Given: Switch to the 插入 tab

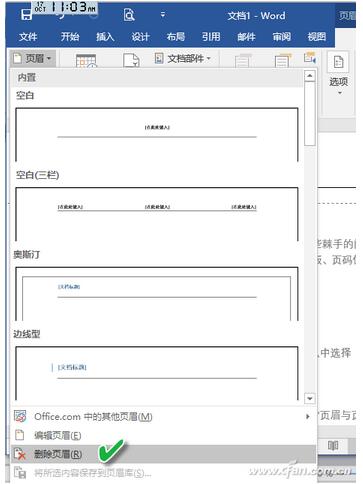Looking at the screenshot, I should click(105, 37).
